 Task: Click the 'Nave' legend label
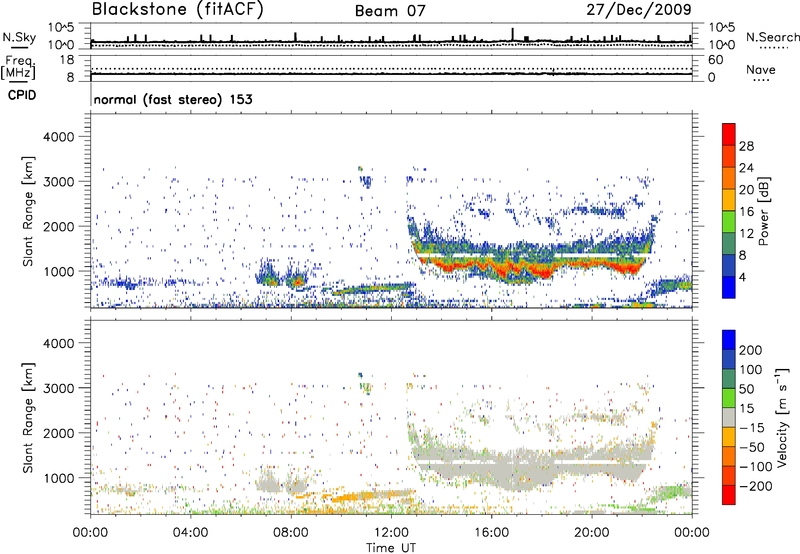tap(760, 70)
